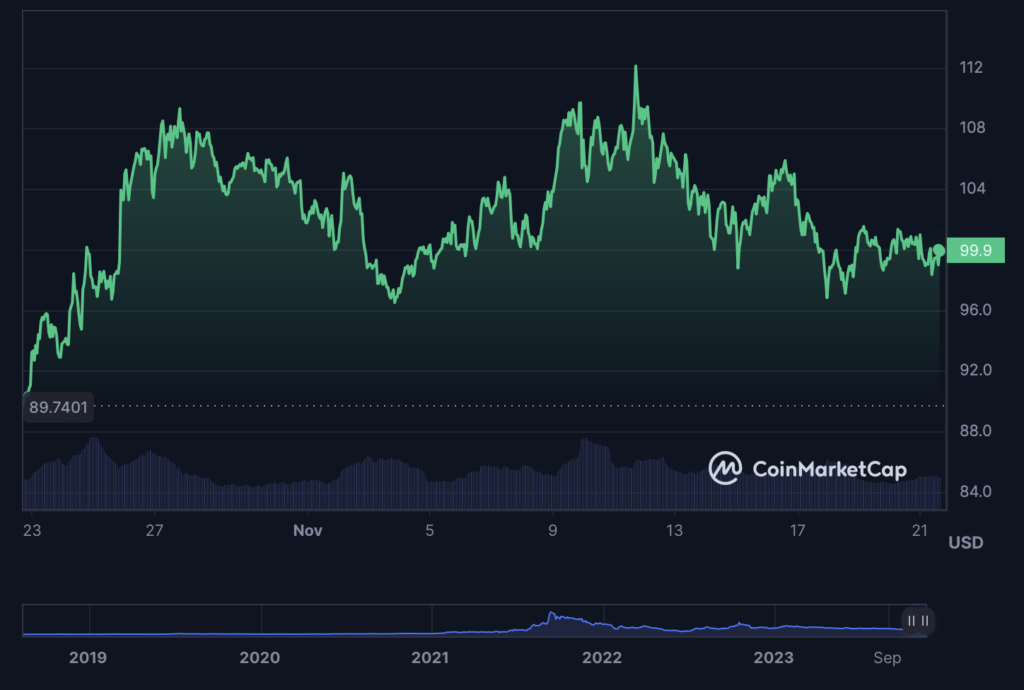Click the 5 date label on the x-axis
This screenshot has width=1024, height=690.
[x=430, y=530]
